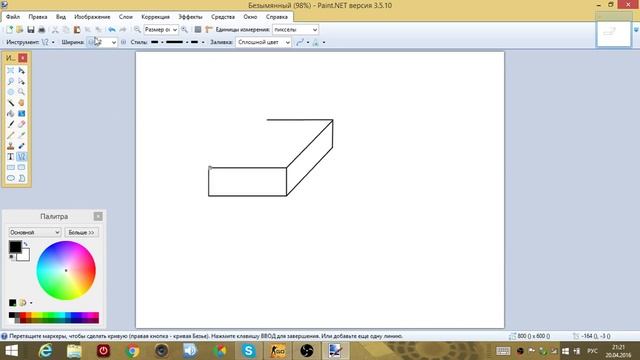The image size is (640, 360).
Task: Select the Rectangle shape tool
Action: coord(11,167)
